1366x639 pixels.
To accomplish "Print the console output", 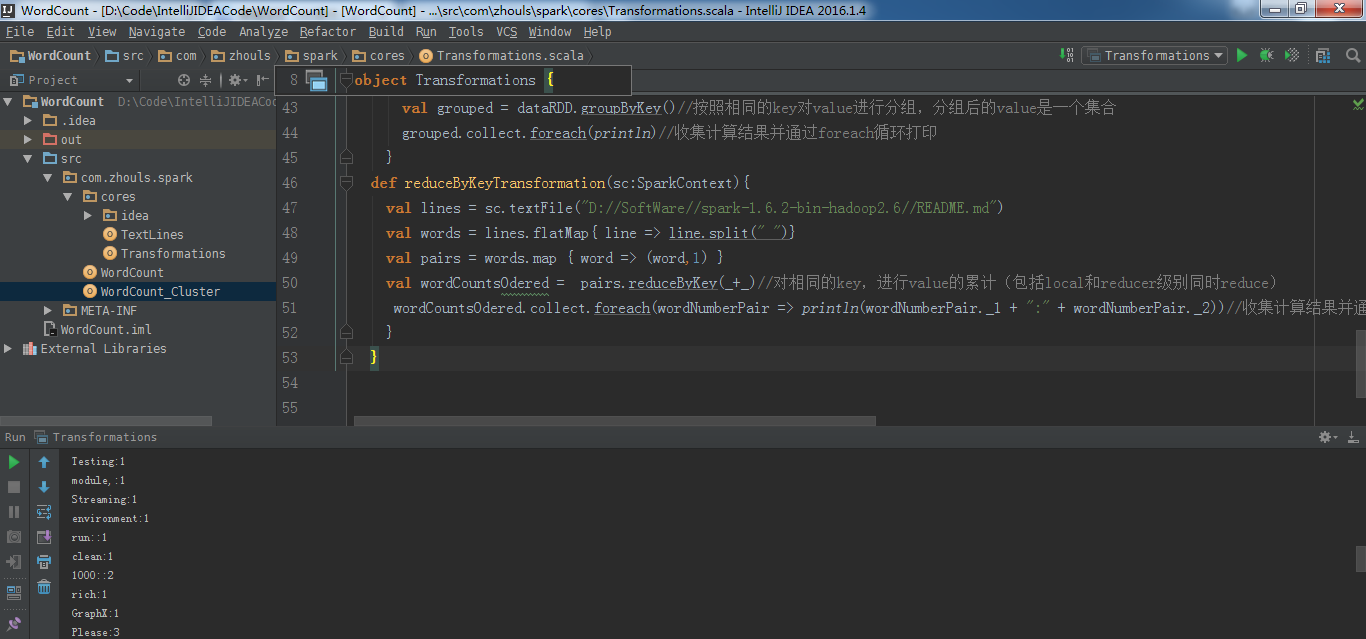I will (x=44, y=562).
